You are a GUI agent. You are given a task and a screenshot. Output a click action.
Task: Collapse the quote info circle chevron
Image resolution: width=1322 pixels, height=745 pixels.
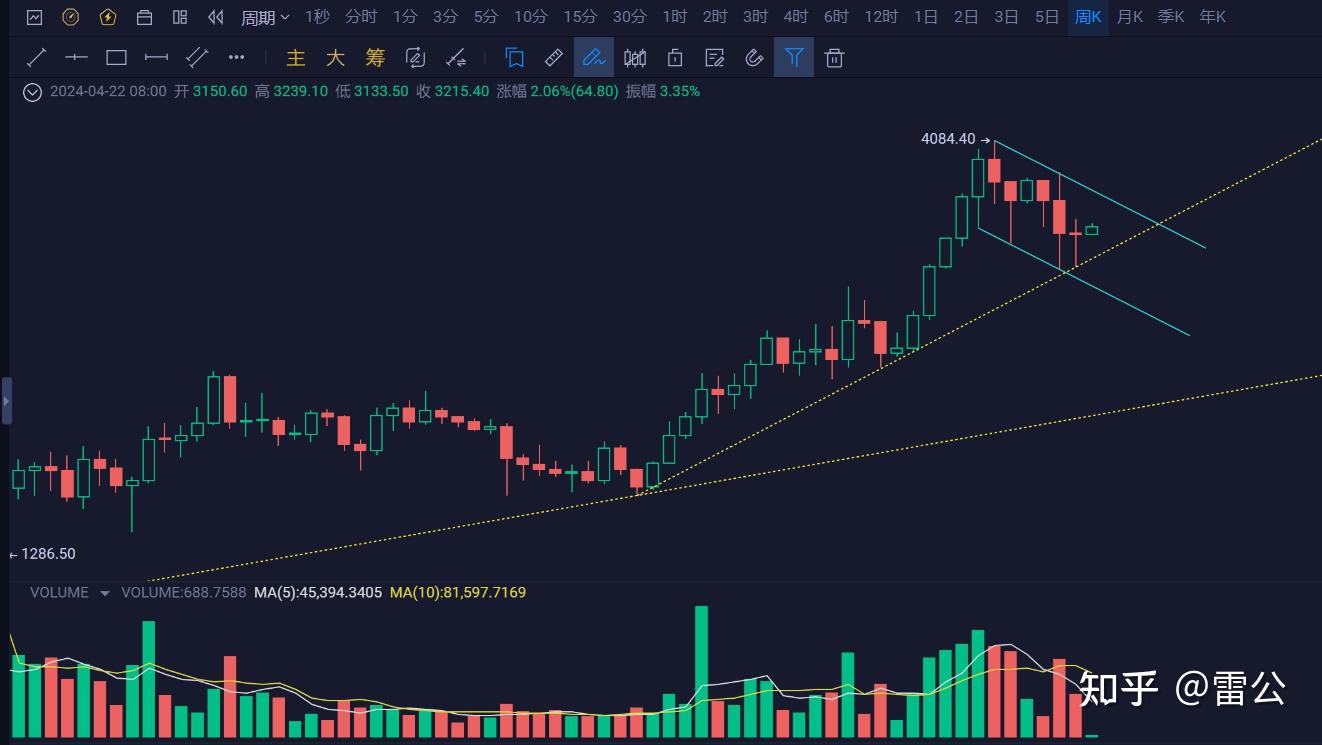click(33, 91)
